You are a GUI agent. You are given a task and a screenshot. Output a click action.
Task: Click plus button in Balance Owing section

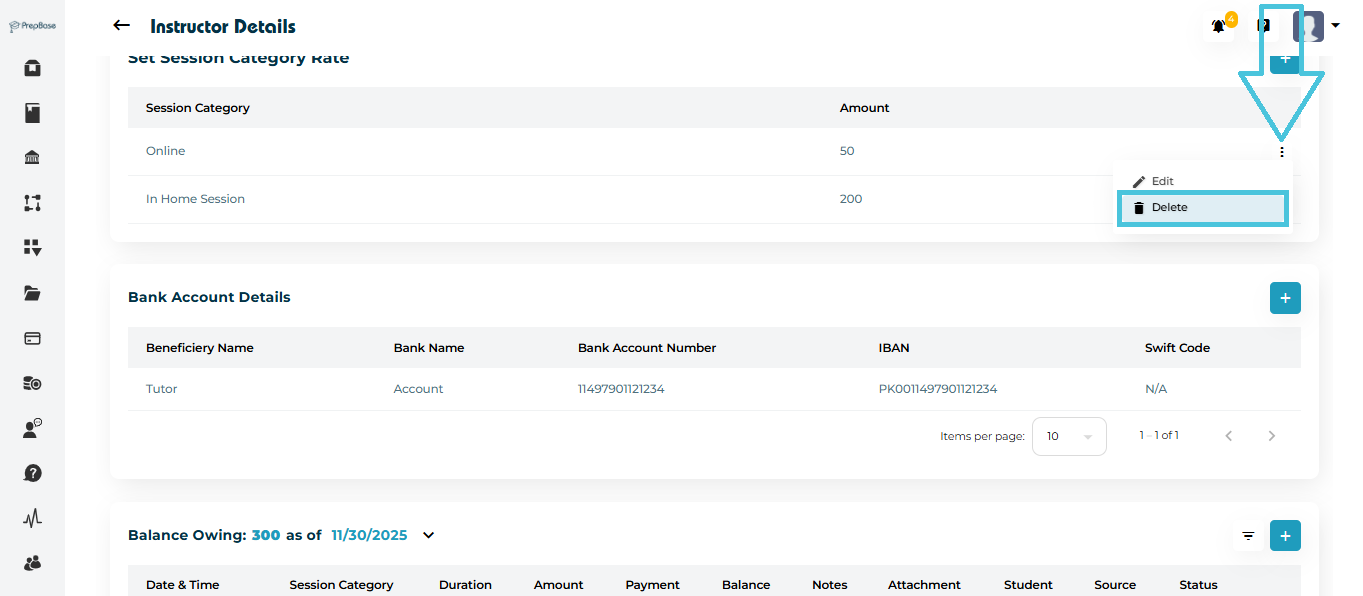tap(1285, 535)
